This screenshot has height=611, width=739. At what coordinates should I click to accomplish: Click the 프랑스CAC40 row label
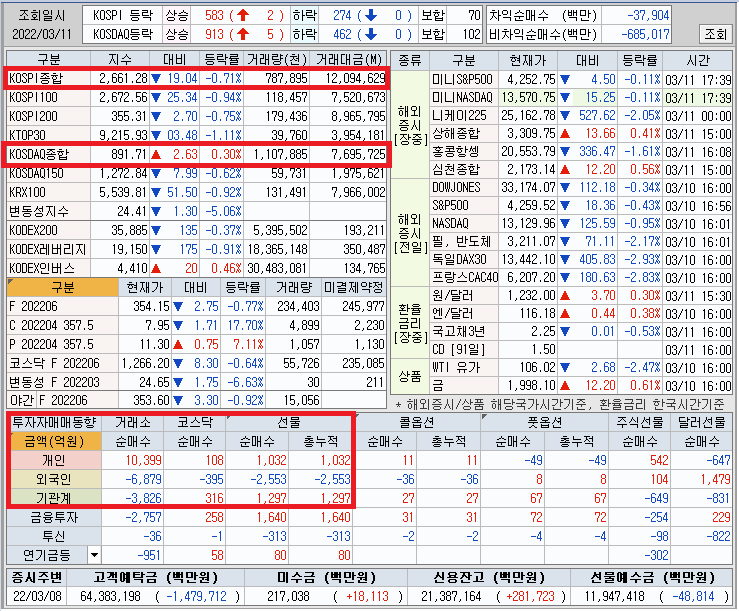(x=465, y=278)
